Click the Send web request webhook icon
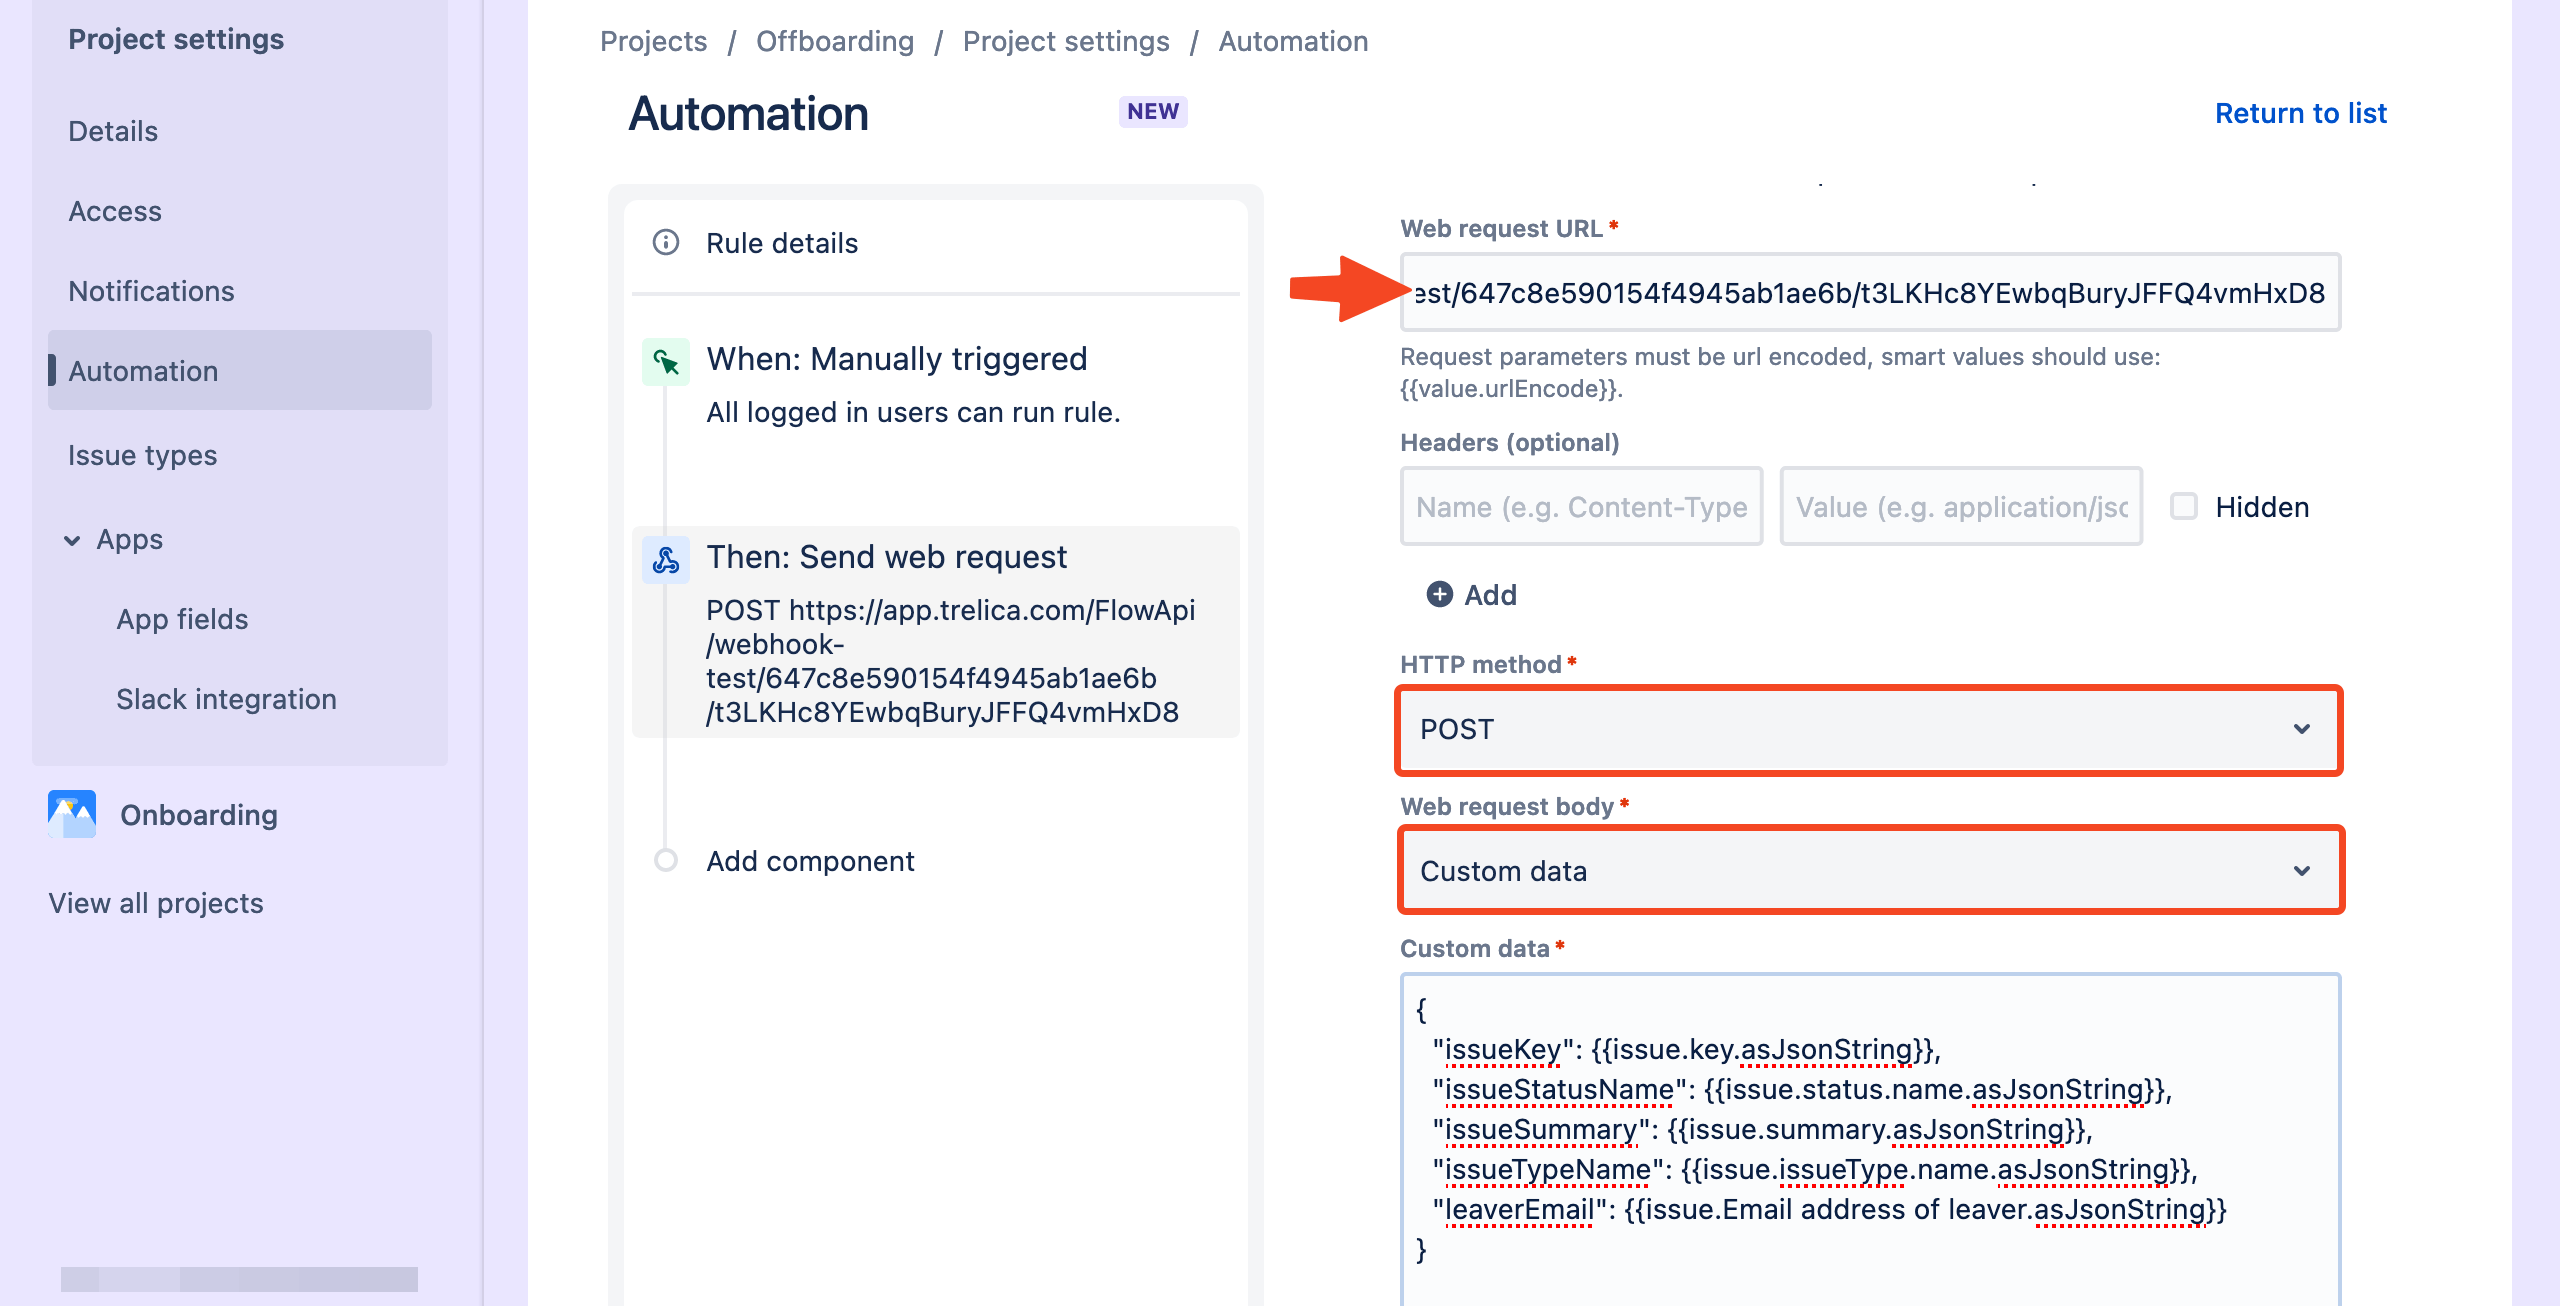The height and width of the screenshot is (1306, 2560). (666, 559)
